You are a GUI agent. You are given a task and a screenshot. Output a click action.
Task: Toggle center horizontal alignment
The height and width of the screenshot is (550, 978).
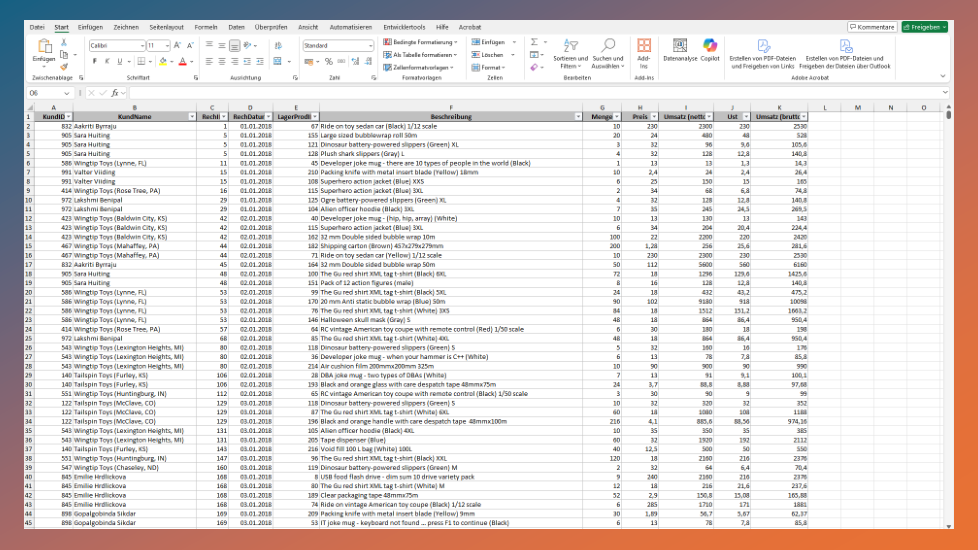pos(222,61)
